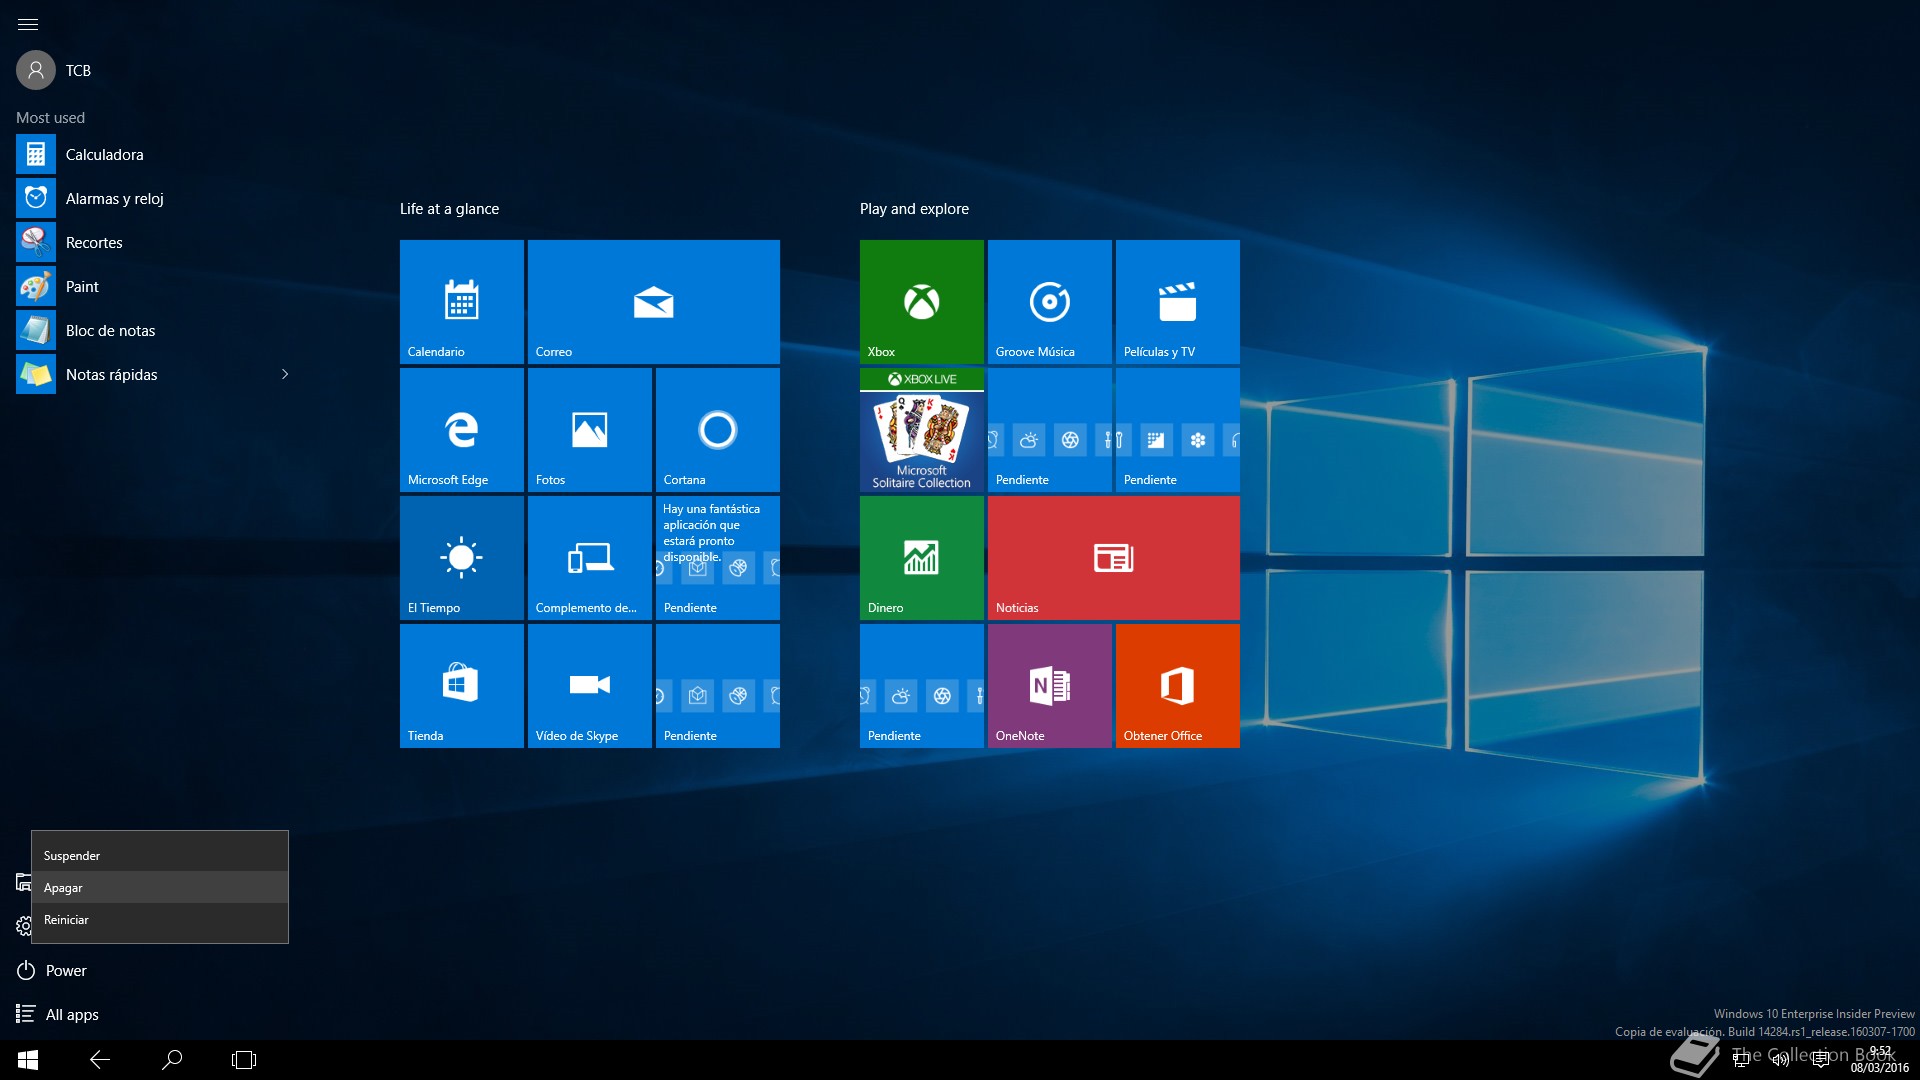Click the 'Life at a glance' group header
Screen dimensions: 1920x1080
(x=449, y=209)
